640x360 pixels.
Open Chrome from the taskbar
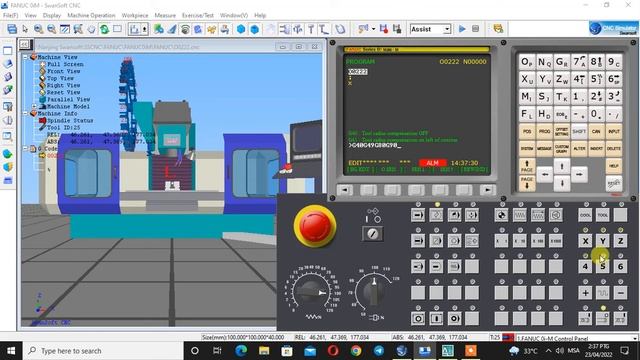pos(356,351)
